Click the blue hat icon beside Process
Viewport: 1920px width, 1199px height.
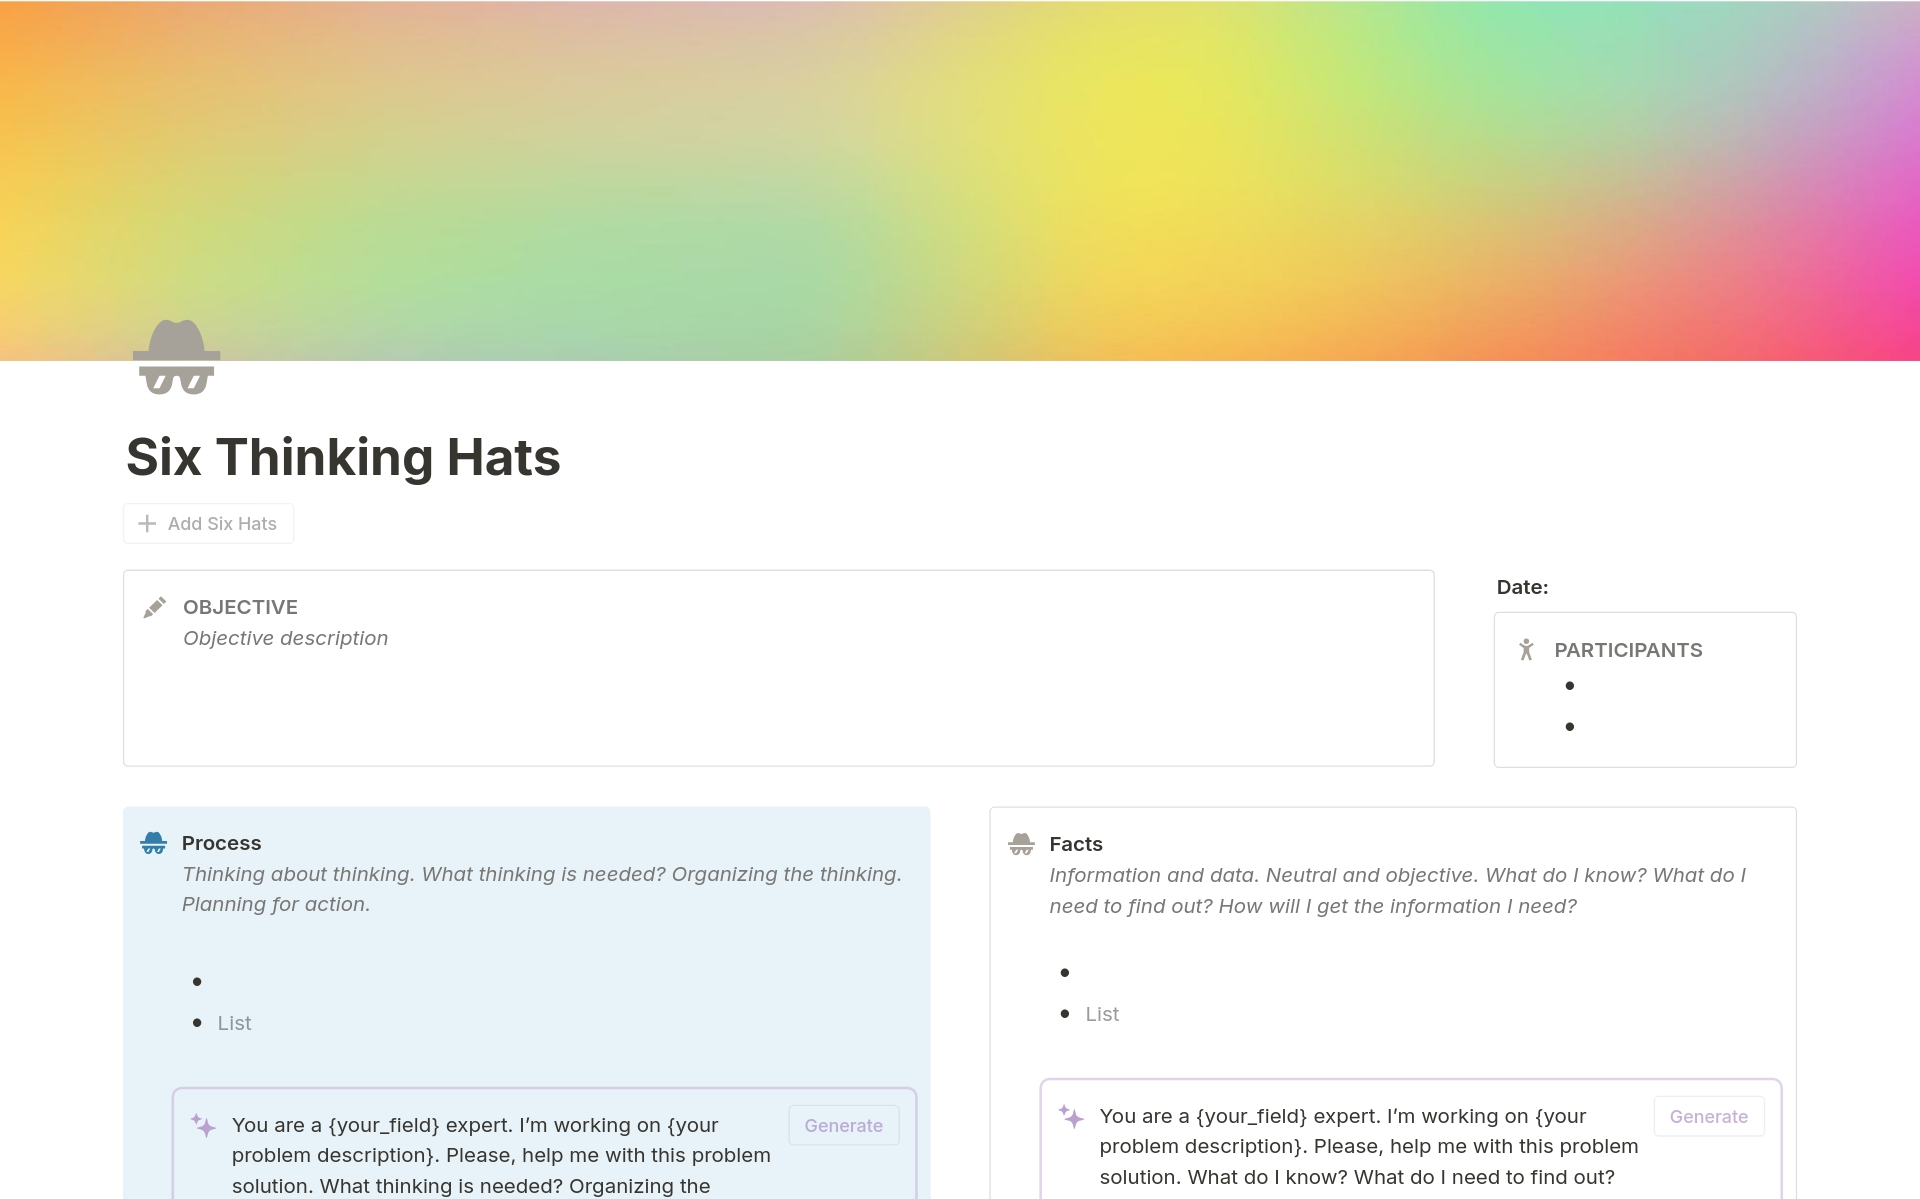click(153, 843)
